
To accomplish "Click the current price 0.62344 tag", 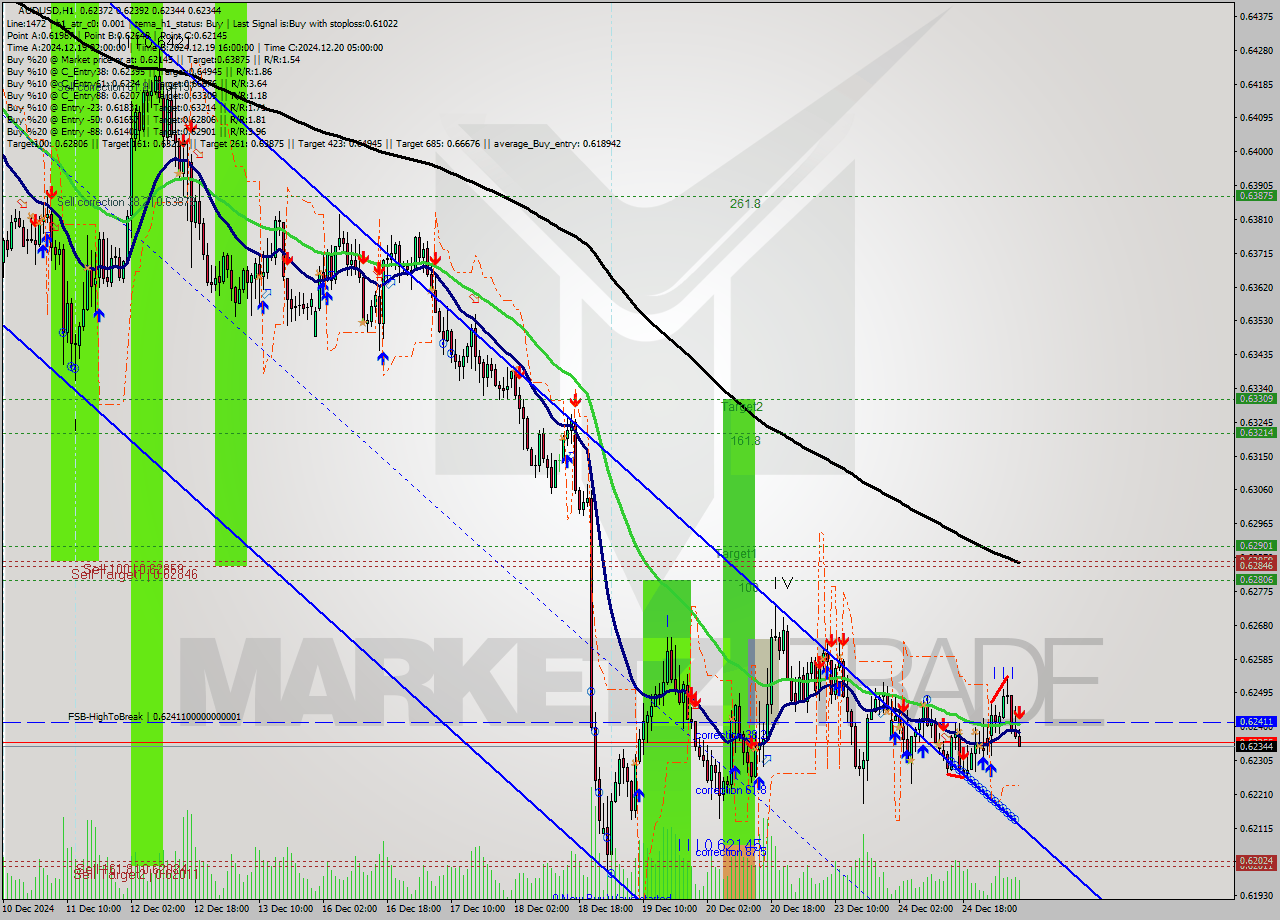I will pos(1256,746).
